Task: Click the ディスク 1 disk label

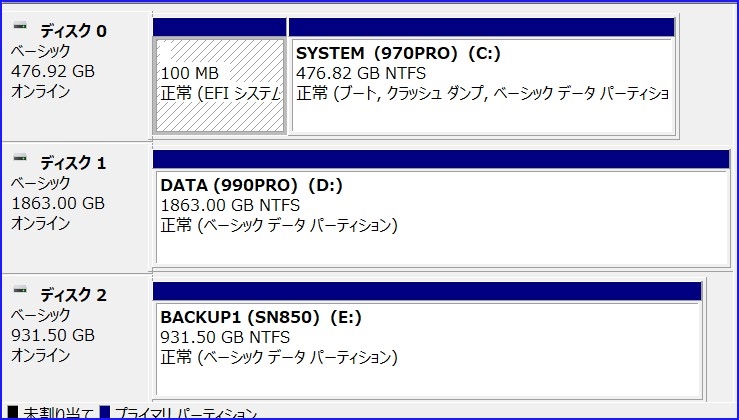Action: 73,162
